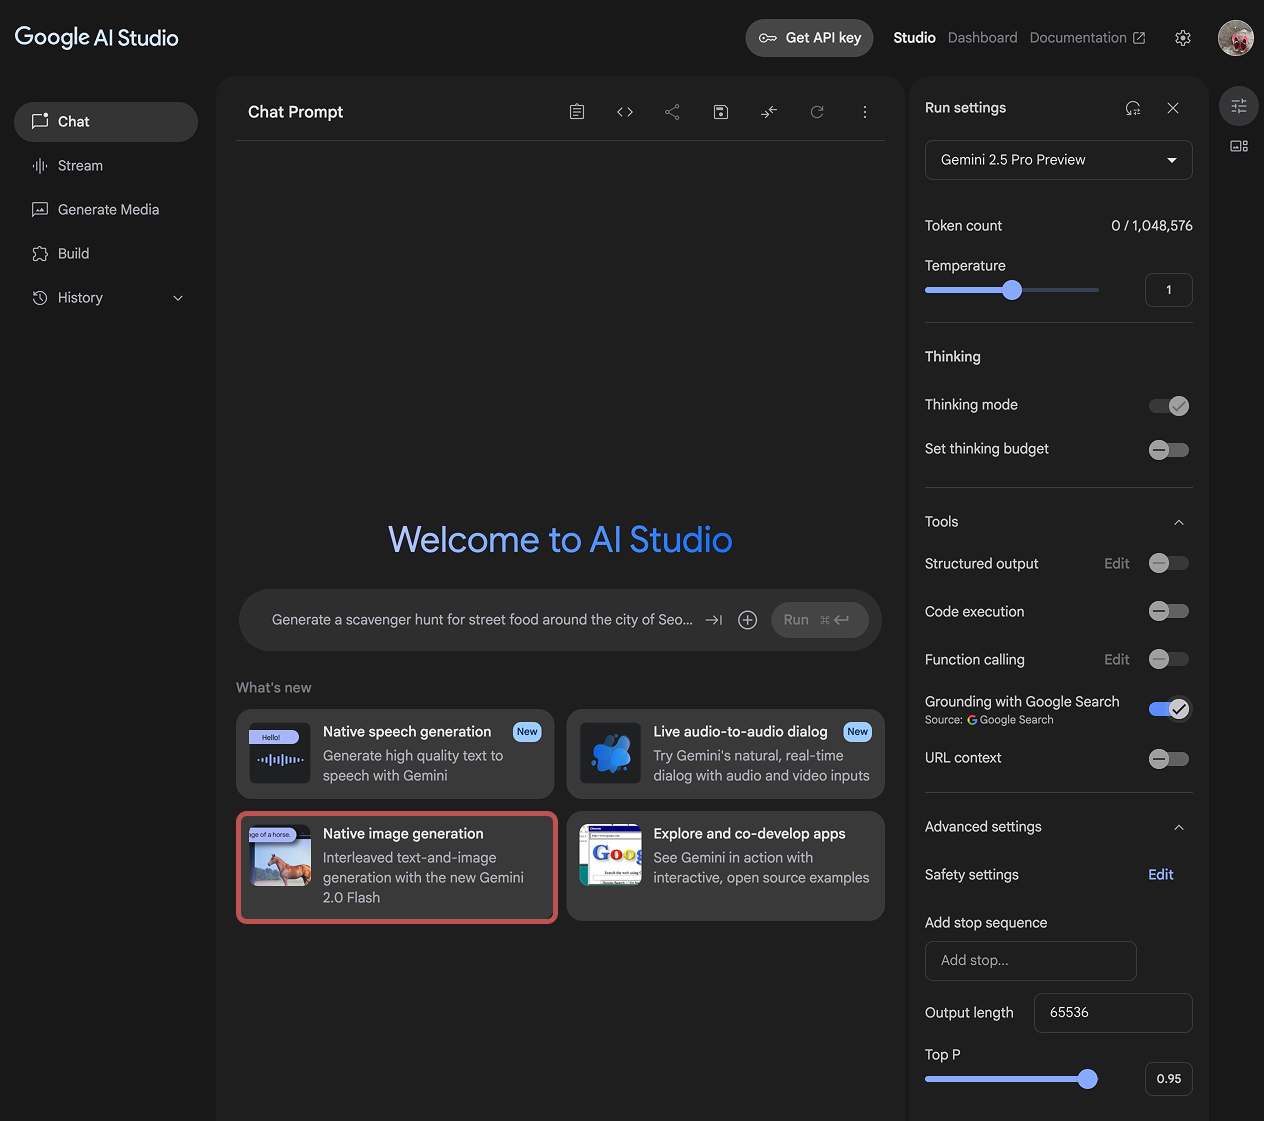1264x1121 pixels.
Task: Click the Output length field
Action: pos(1113,1013)
